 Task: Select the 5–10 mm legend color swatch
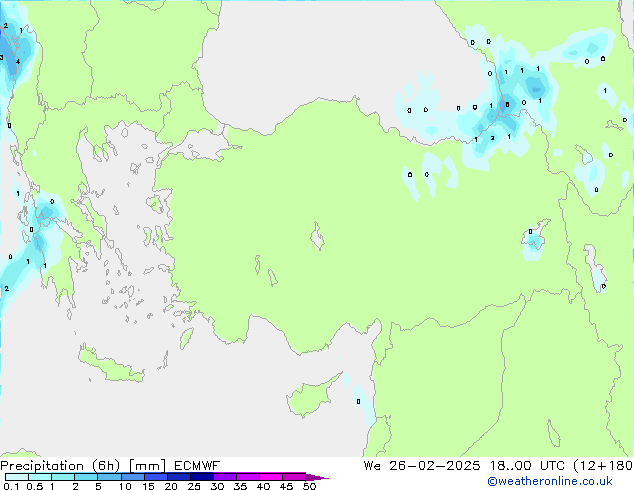coord(110,477)
